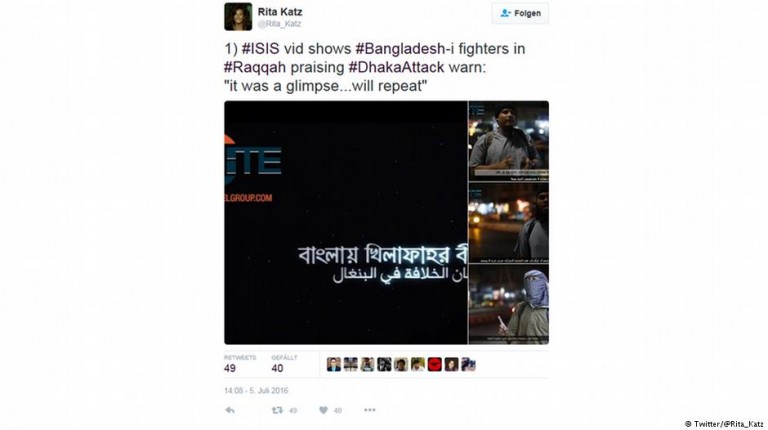Open the large video title image
Screen dimensions: 768x430
coord(346,222)
